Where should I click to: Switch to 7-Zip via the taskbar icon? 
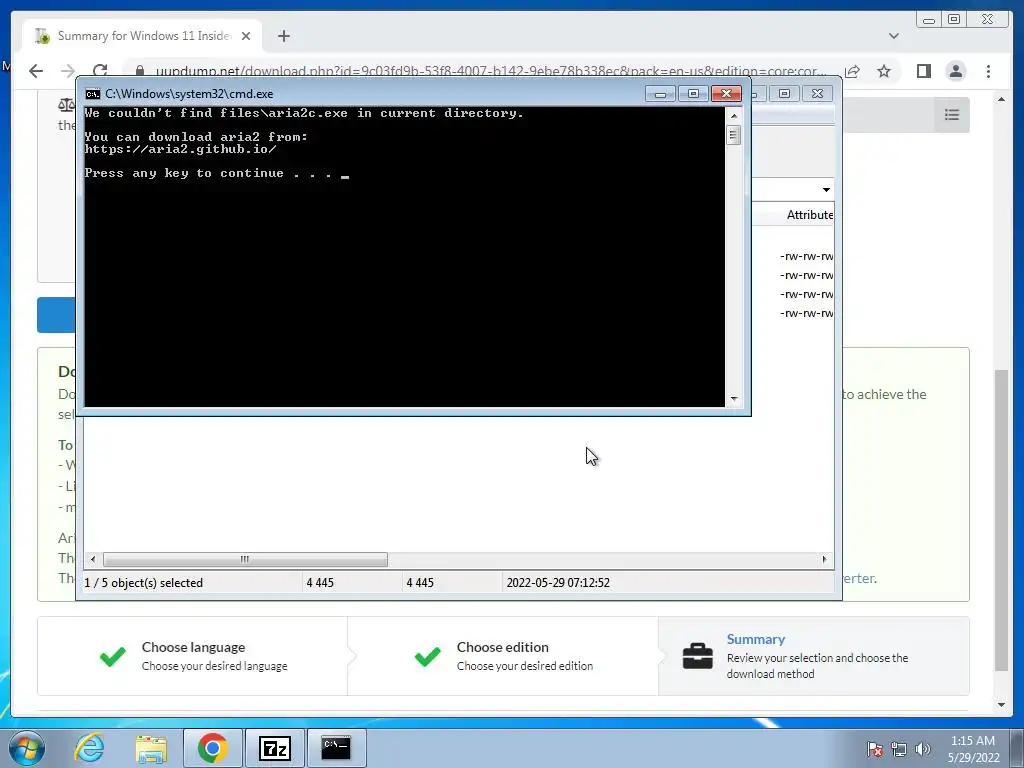[274, 748]
